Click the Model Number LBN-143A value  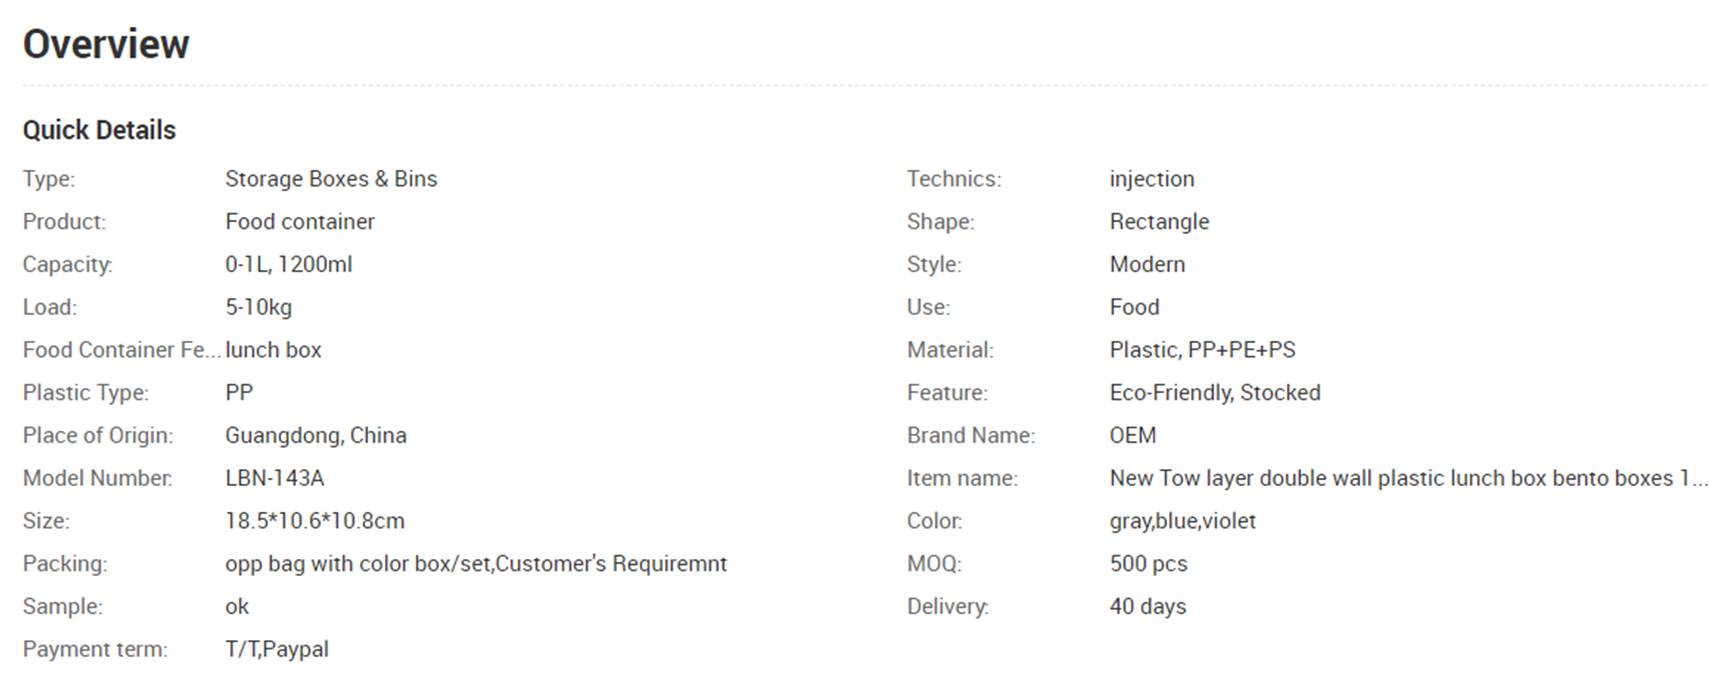pyautogui.click(x=275, y=478)
